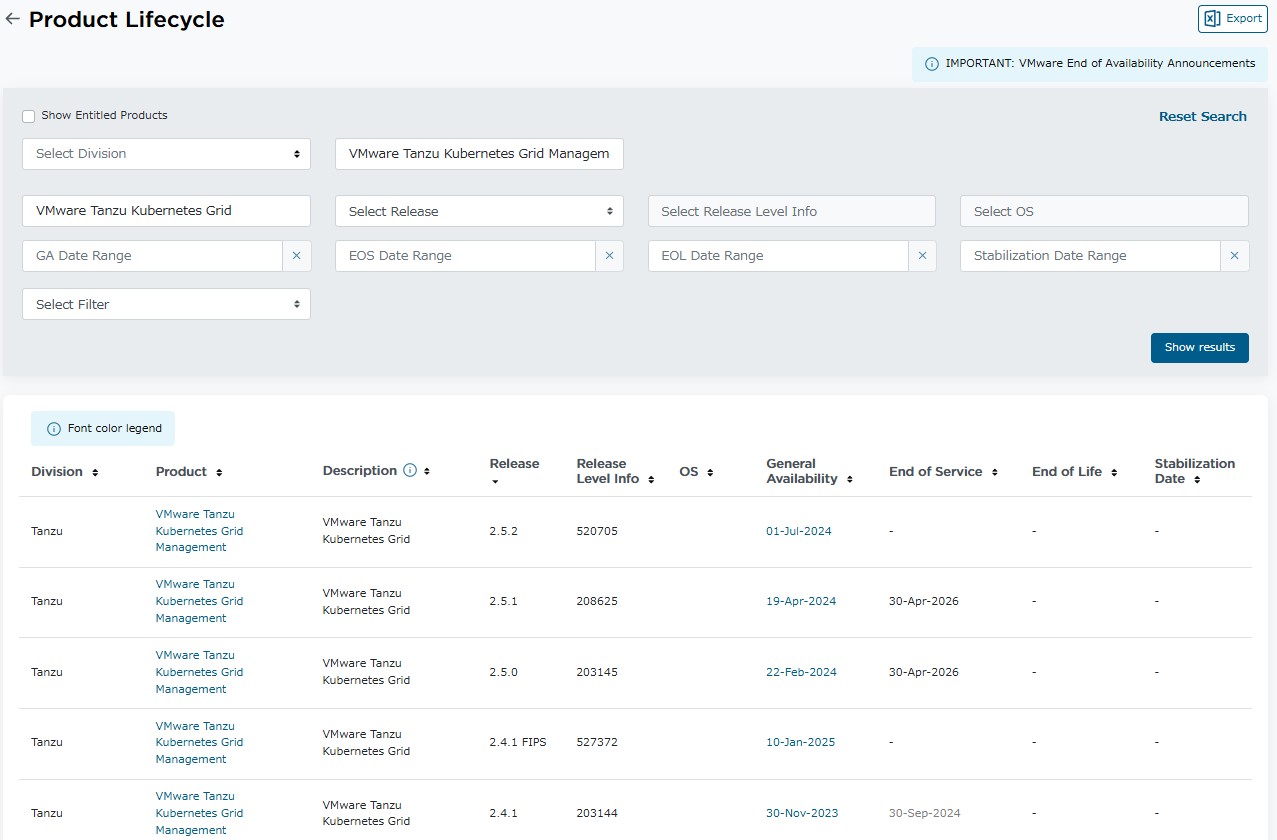Click the 10-Jan-2025 General Availability date
The image size is (1277, 840).
coord(801,742)
